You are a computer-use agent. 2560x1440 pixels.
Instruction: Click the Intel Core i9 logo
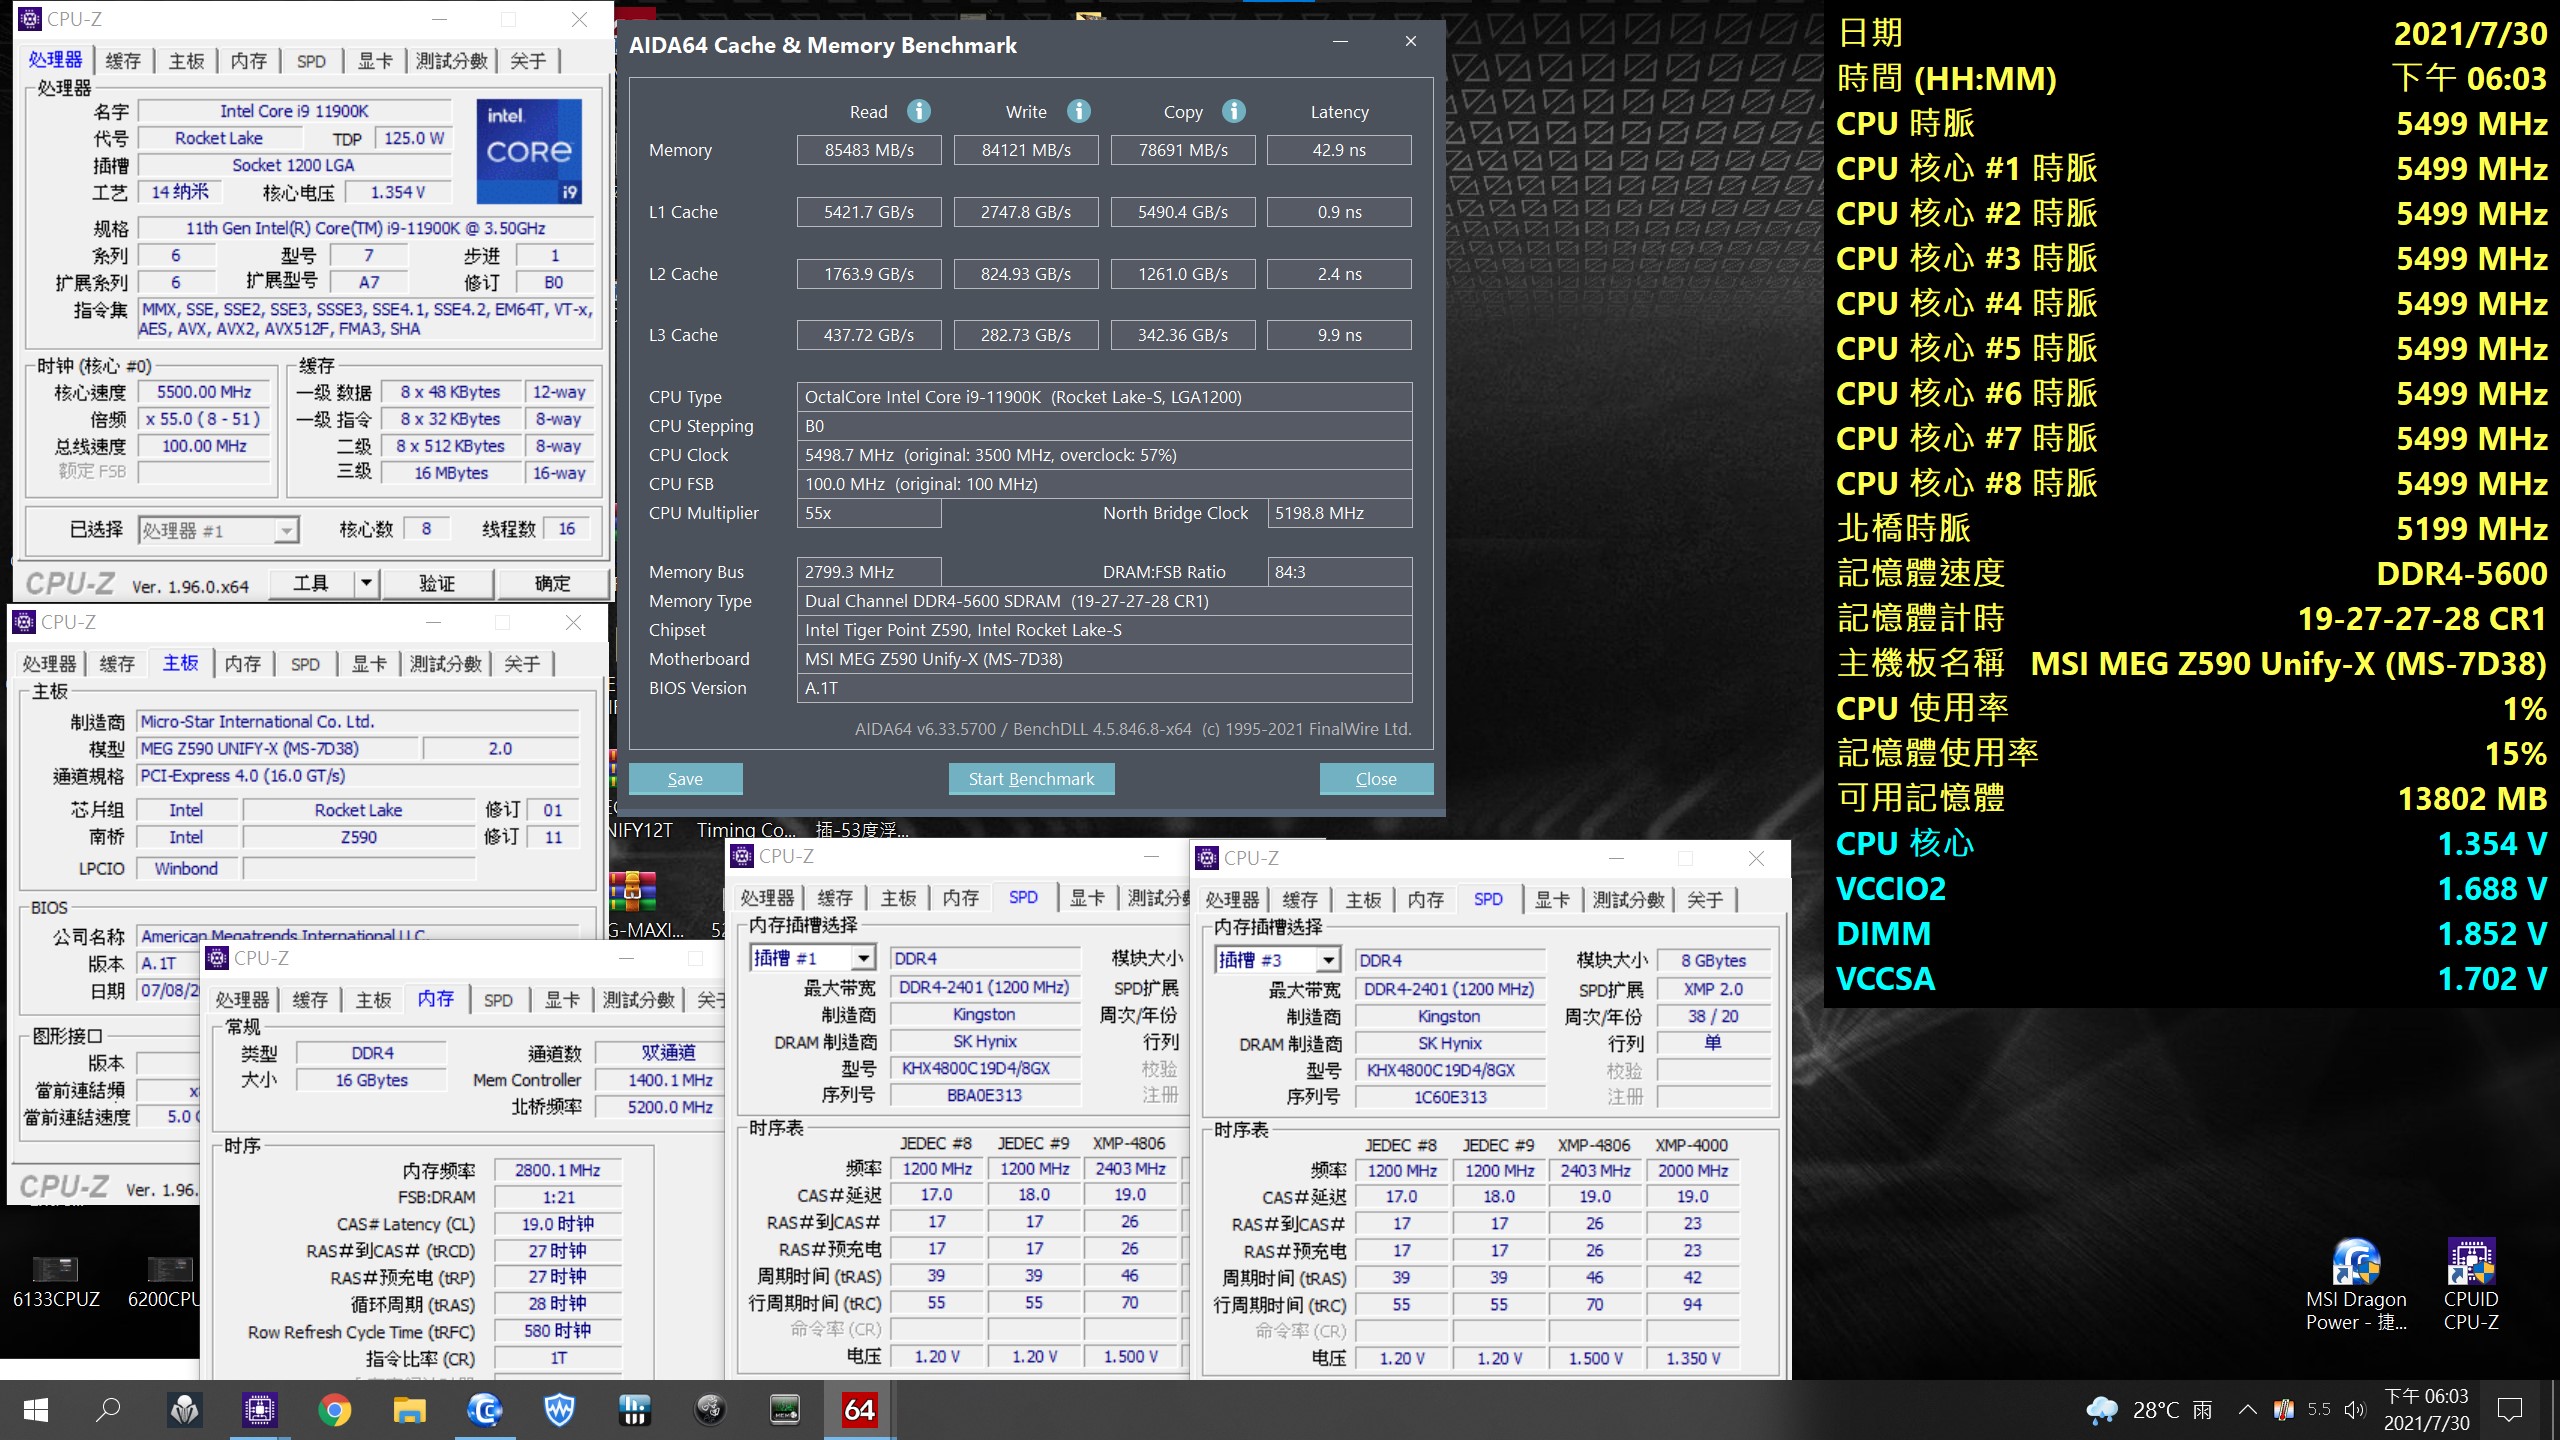click(x=529, y=151)
